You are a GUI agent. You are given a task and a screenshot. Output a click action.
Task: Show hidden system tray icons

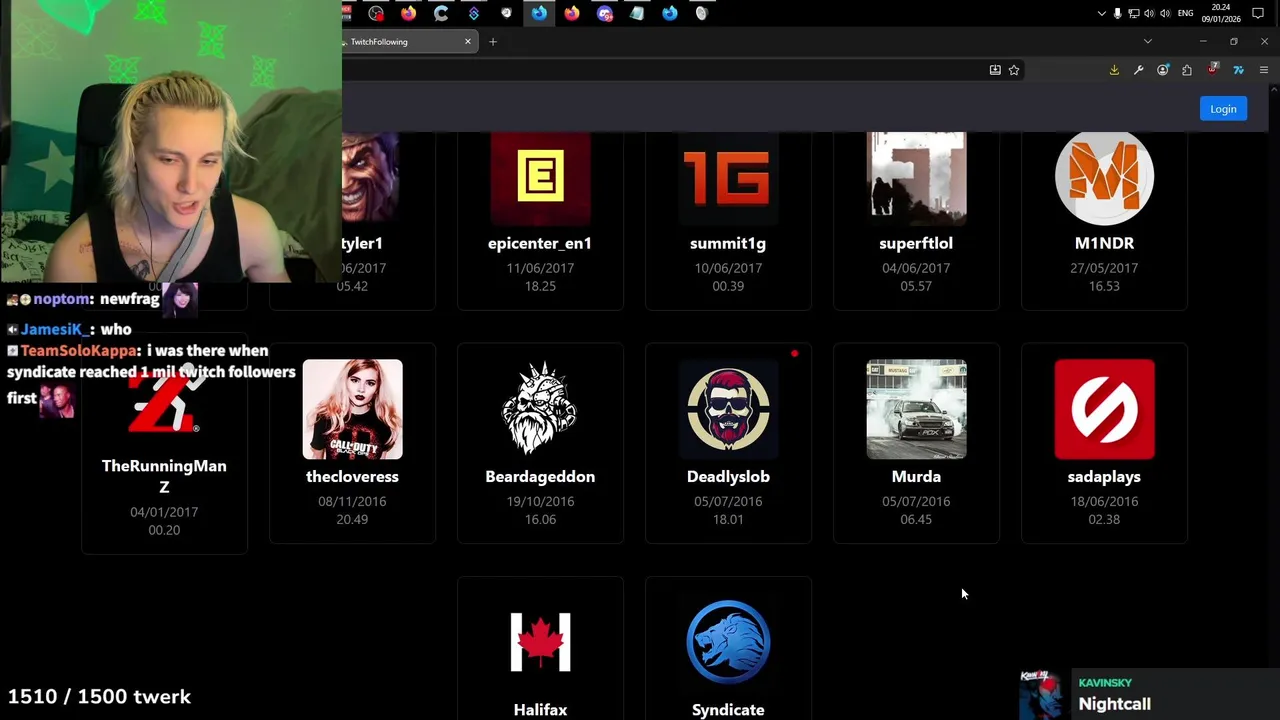pos(1102,13)
